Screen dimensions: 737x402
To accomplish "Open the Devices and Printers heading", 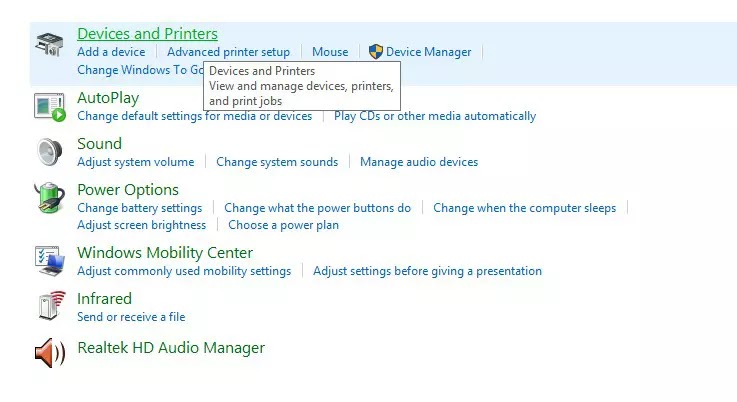I will 147,34.
